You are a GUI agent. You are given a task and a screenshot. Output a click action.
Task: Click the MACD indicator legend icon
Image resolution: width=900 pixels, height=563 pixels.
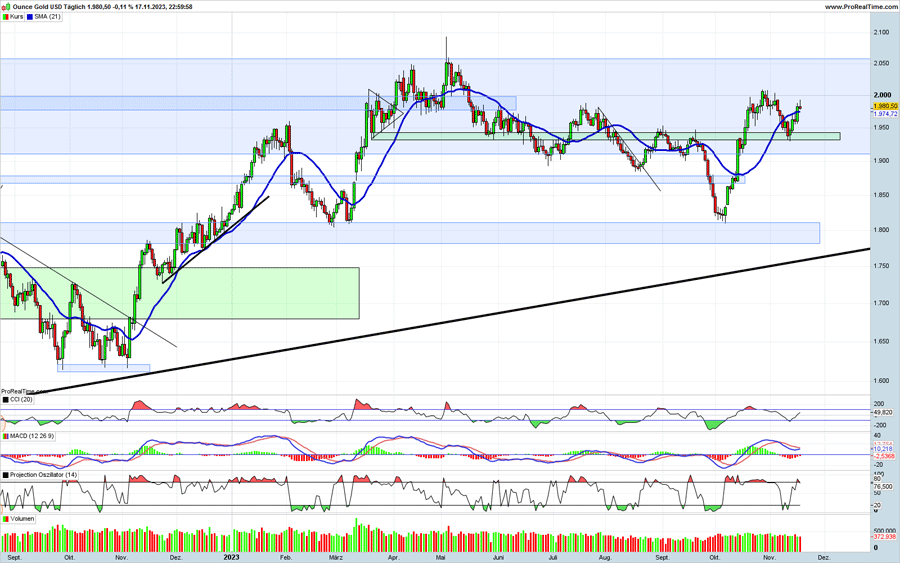click(x=5, y=436)
